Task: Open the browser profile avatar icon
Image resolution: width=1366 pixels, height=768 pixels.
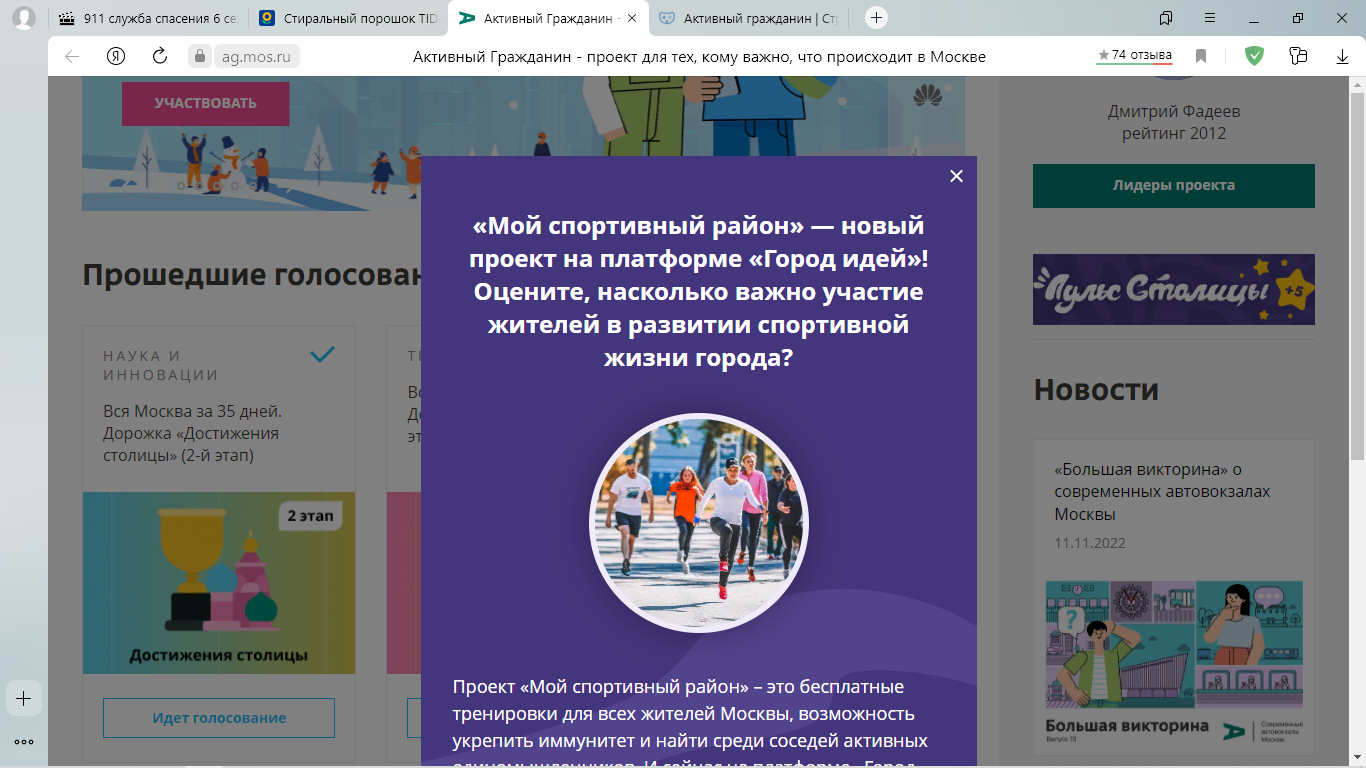Action: [x=24, y=18]
